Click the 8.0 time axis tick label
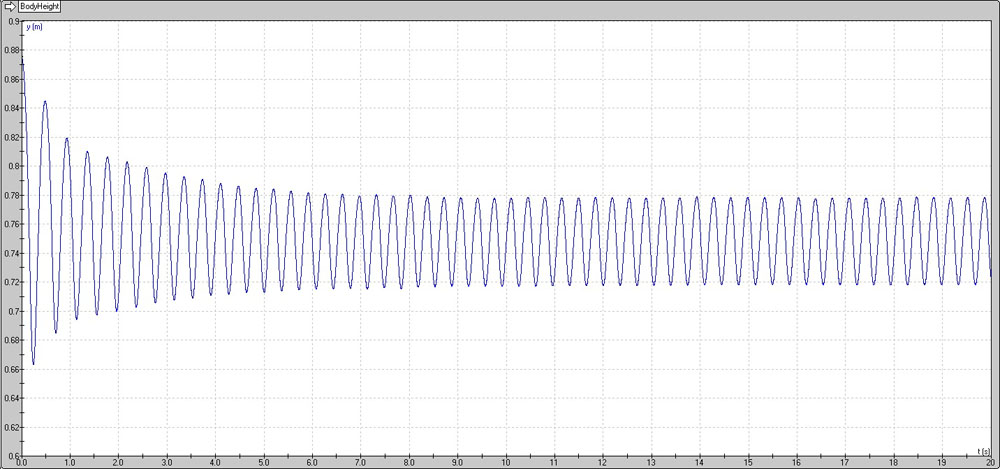Viewport: 1000px width, 469px height. 409,462
